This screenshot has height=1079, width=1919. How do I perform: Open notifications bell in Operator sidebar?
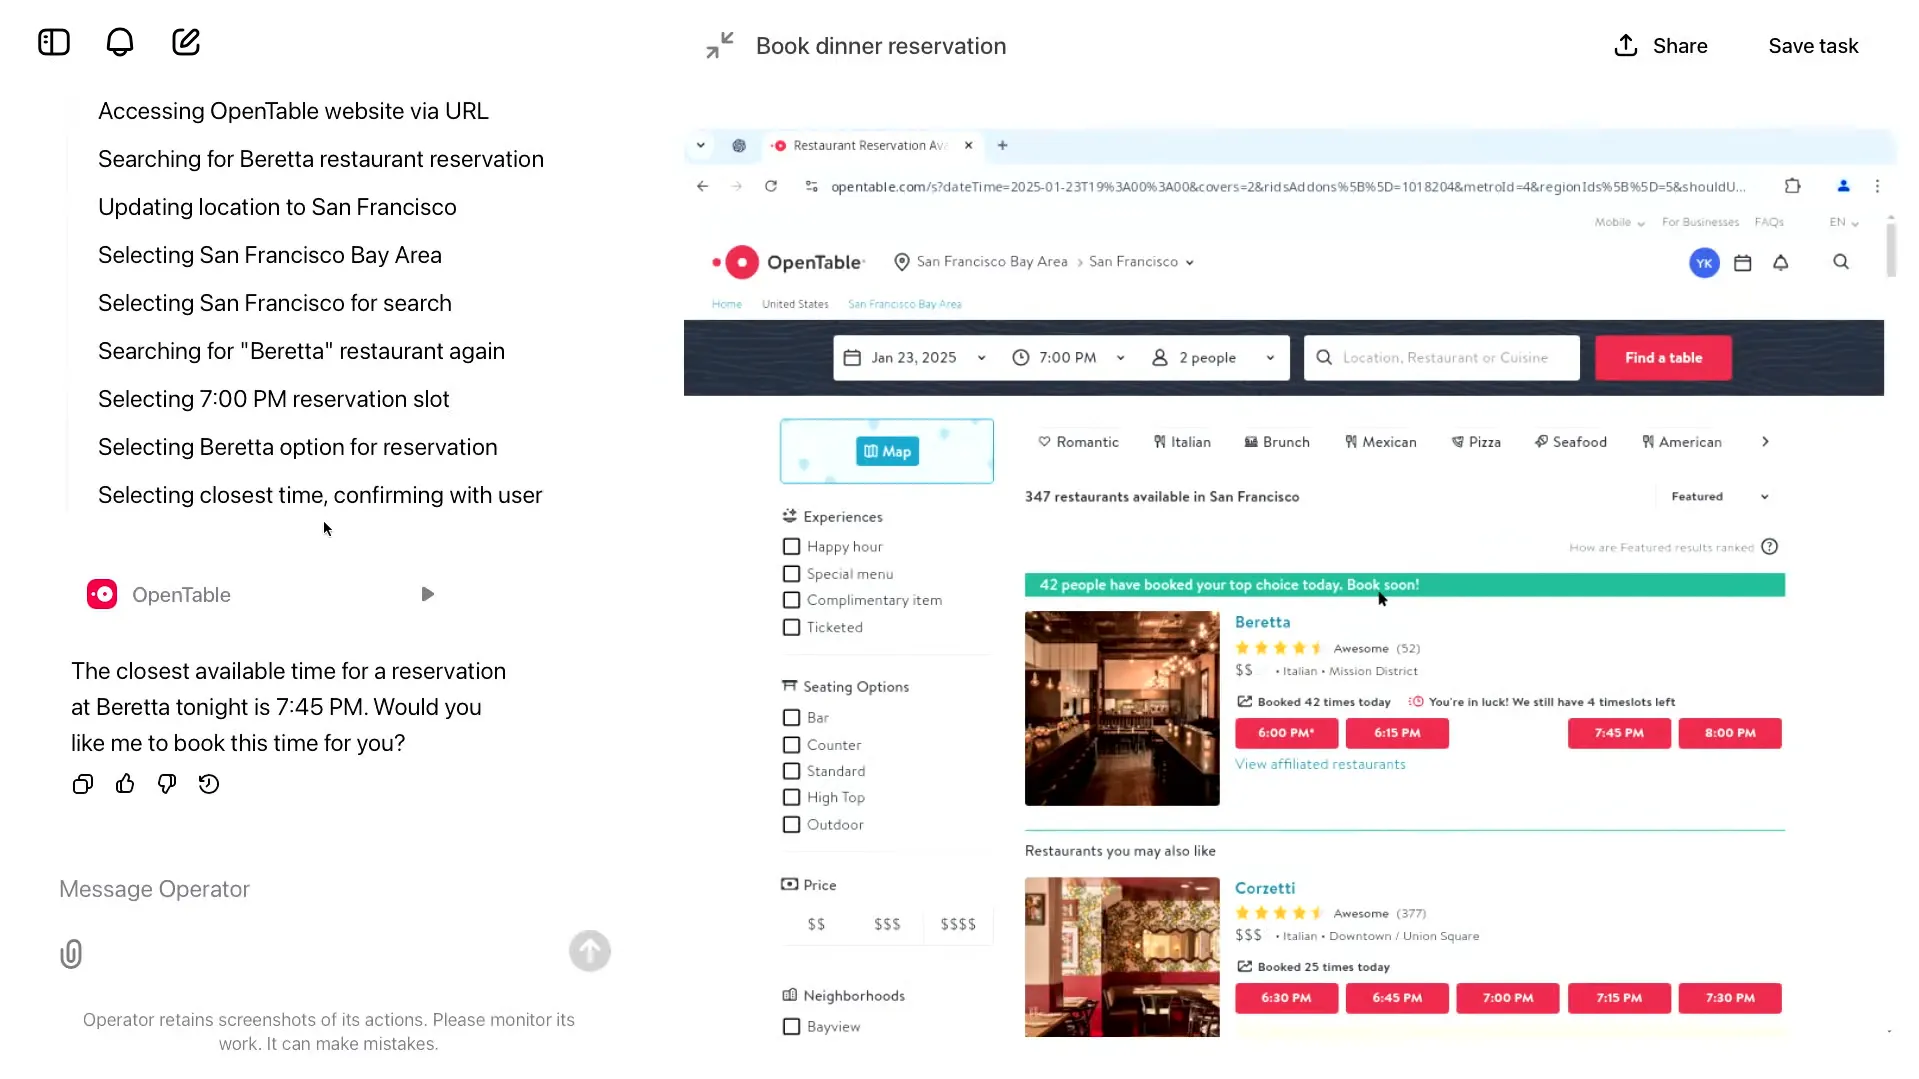coord(120,42)
